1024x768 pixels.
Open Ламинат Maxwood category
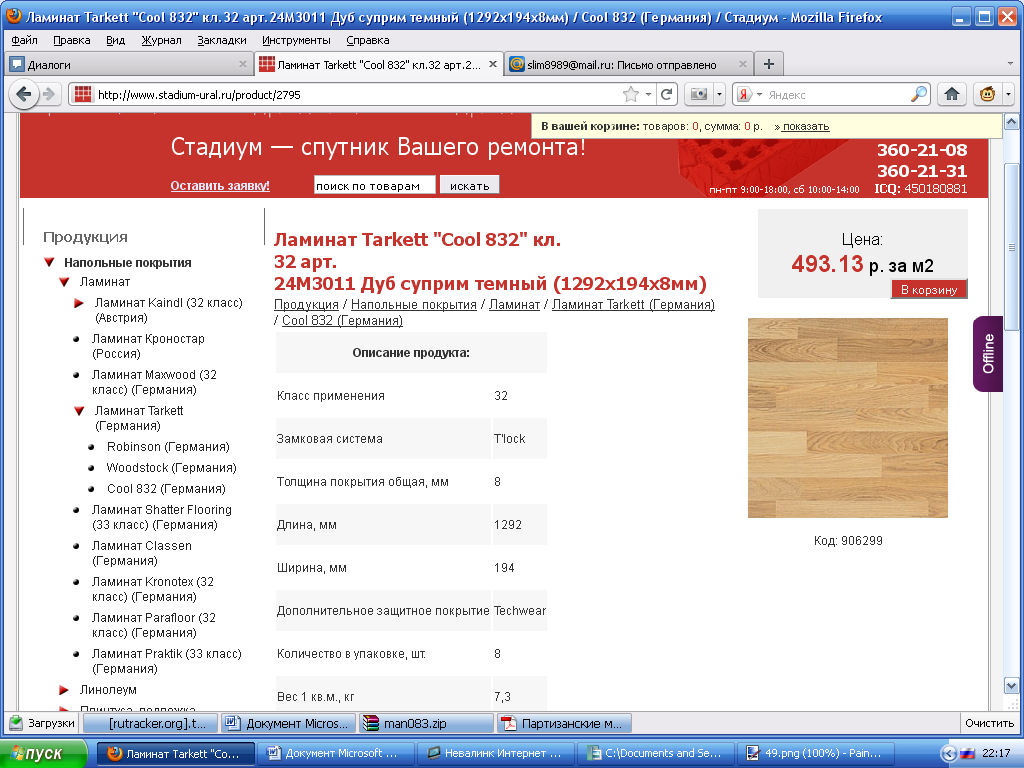coord(154,382)
